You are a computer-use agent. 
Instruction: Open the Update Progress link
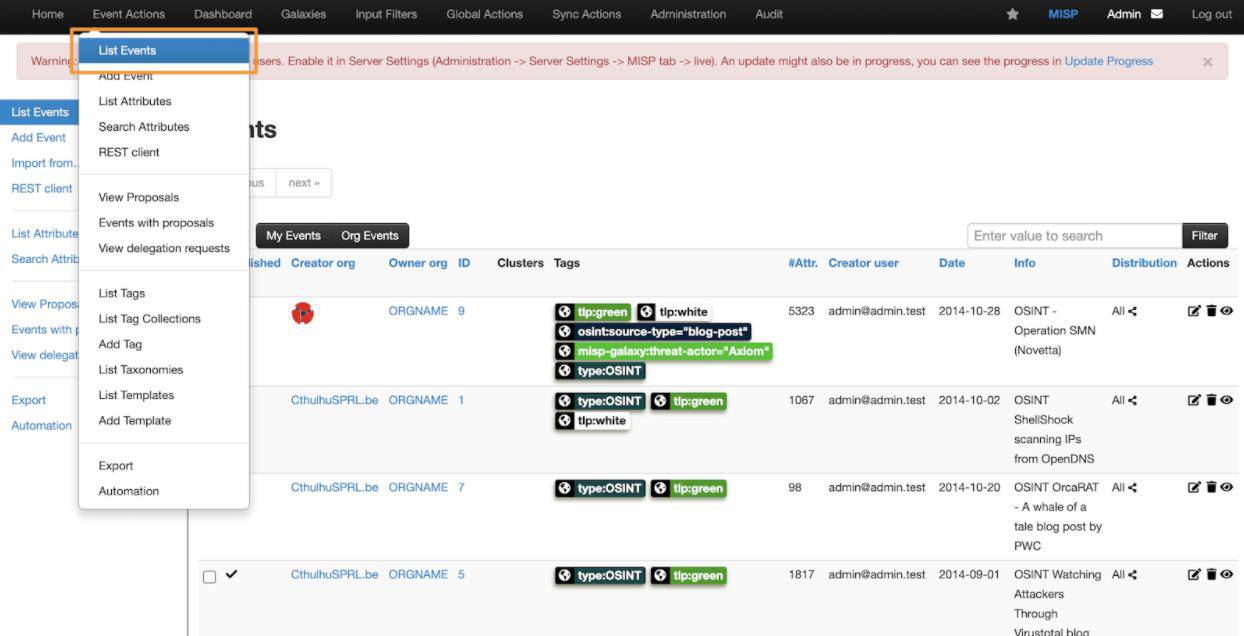coord(1108,61)
